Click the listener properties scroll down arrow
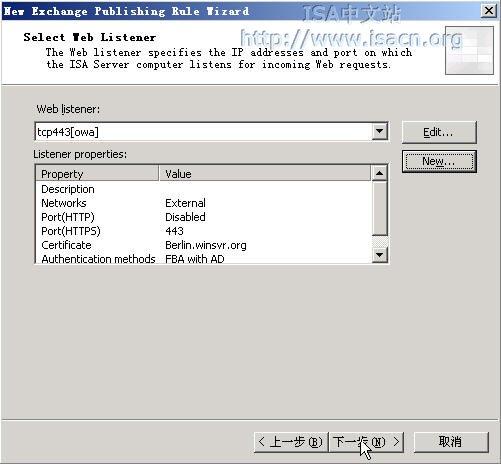Image resolution: width=501 pixels, height=464 pixels. coord(379,255)
